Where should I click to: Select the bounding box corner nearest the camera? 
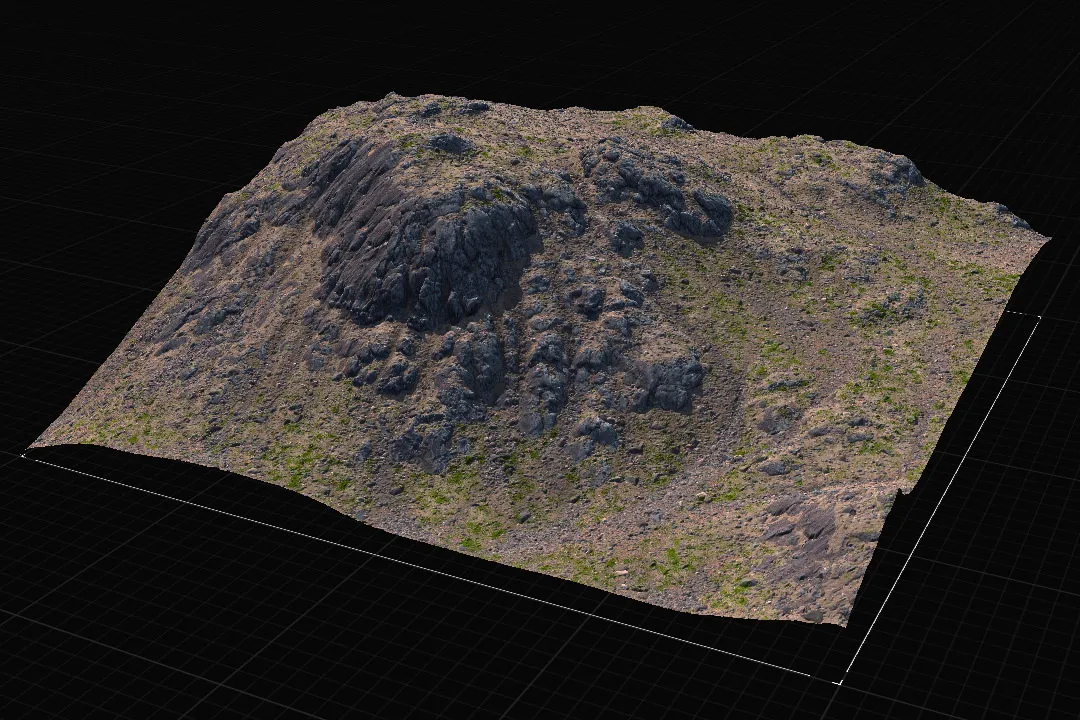coord(840,683)
